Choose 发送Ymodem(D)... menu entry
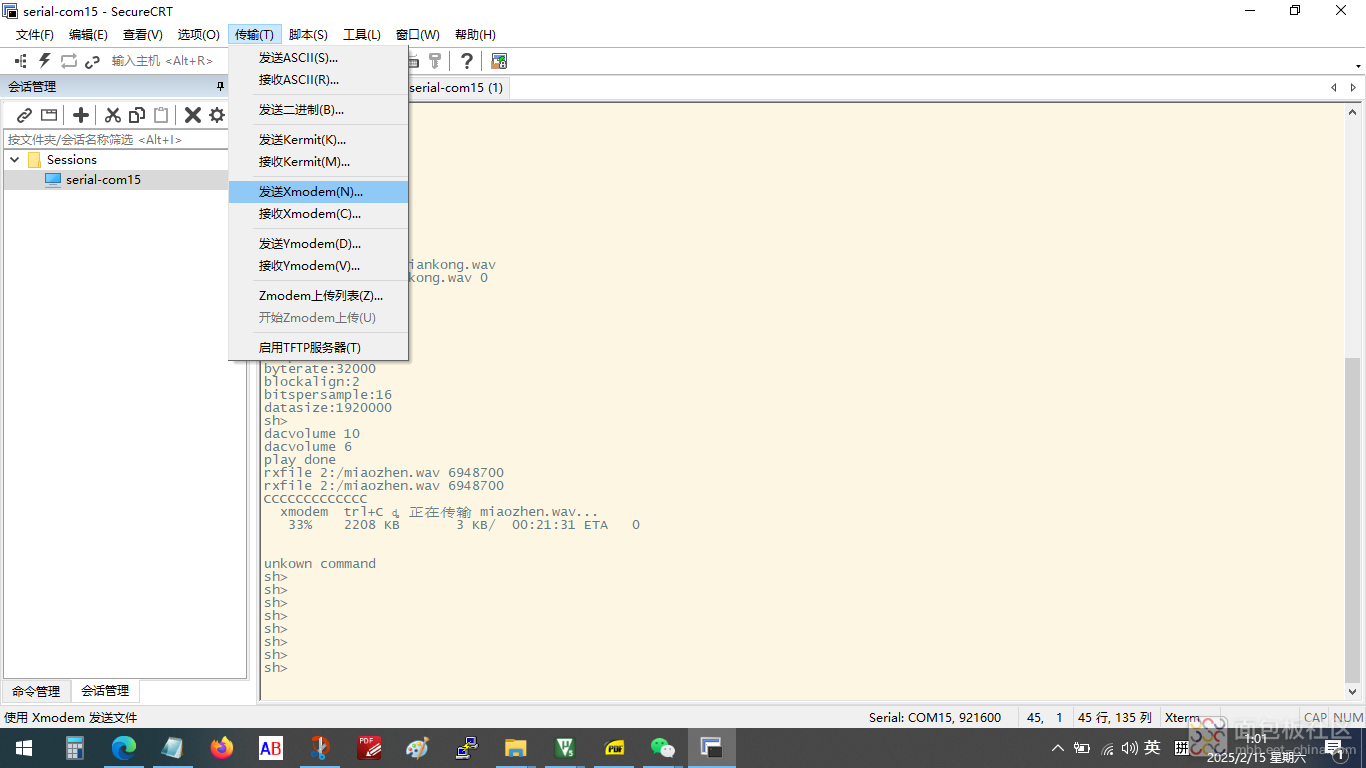Screen dimensions: 1366x768 pyautogui.click(x=318, y=244)
